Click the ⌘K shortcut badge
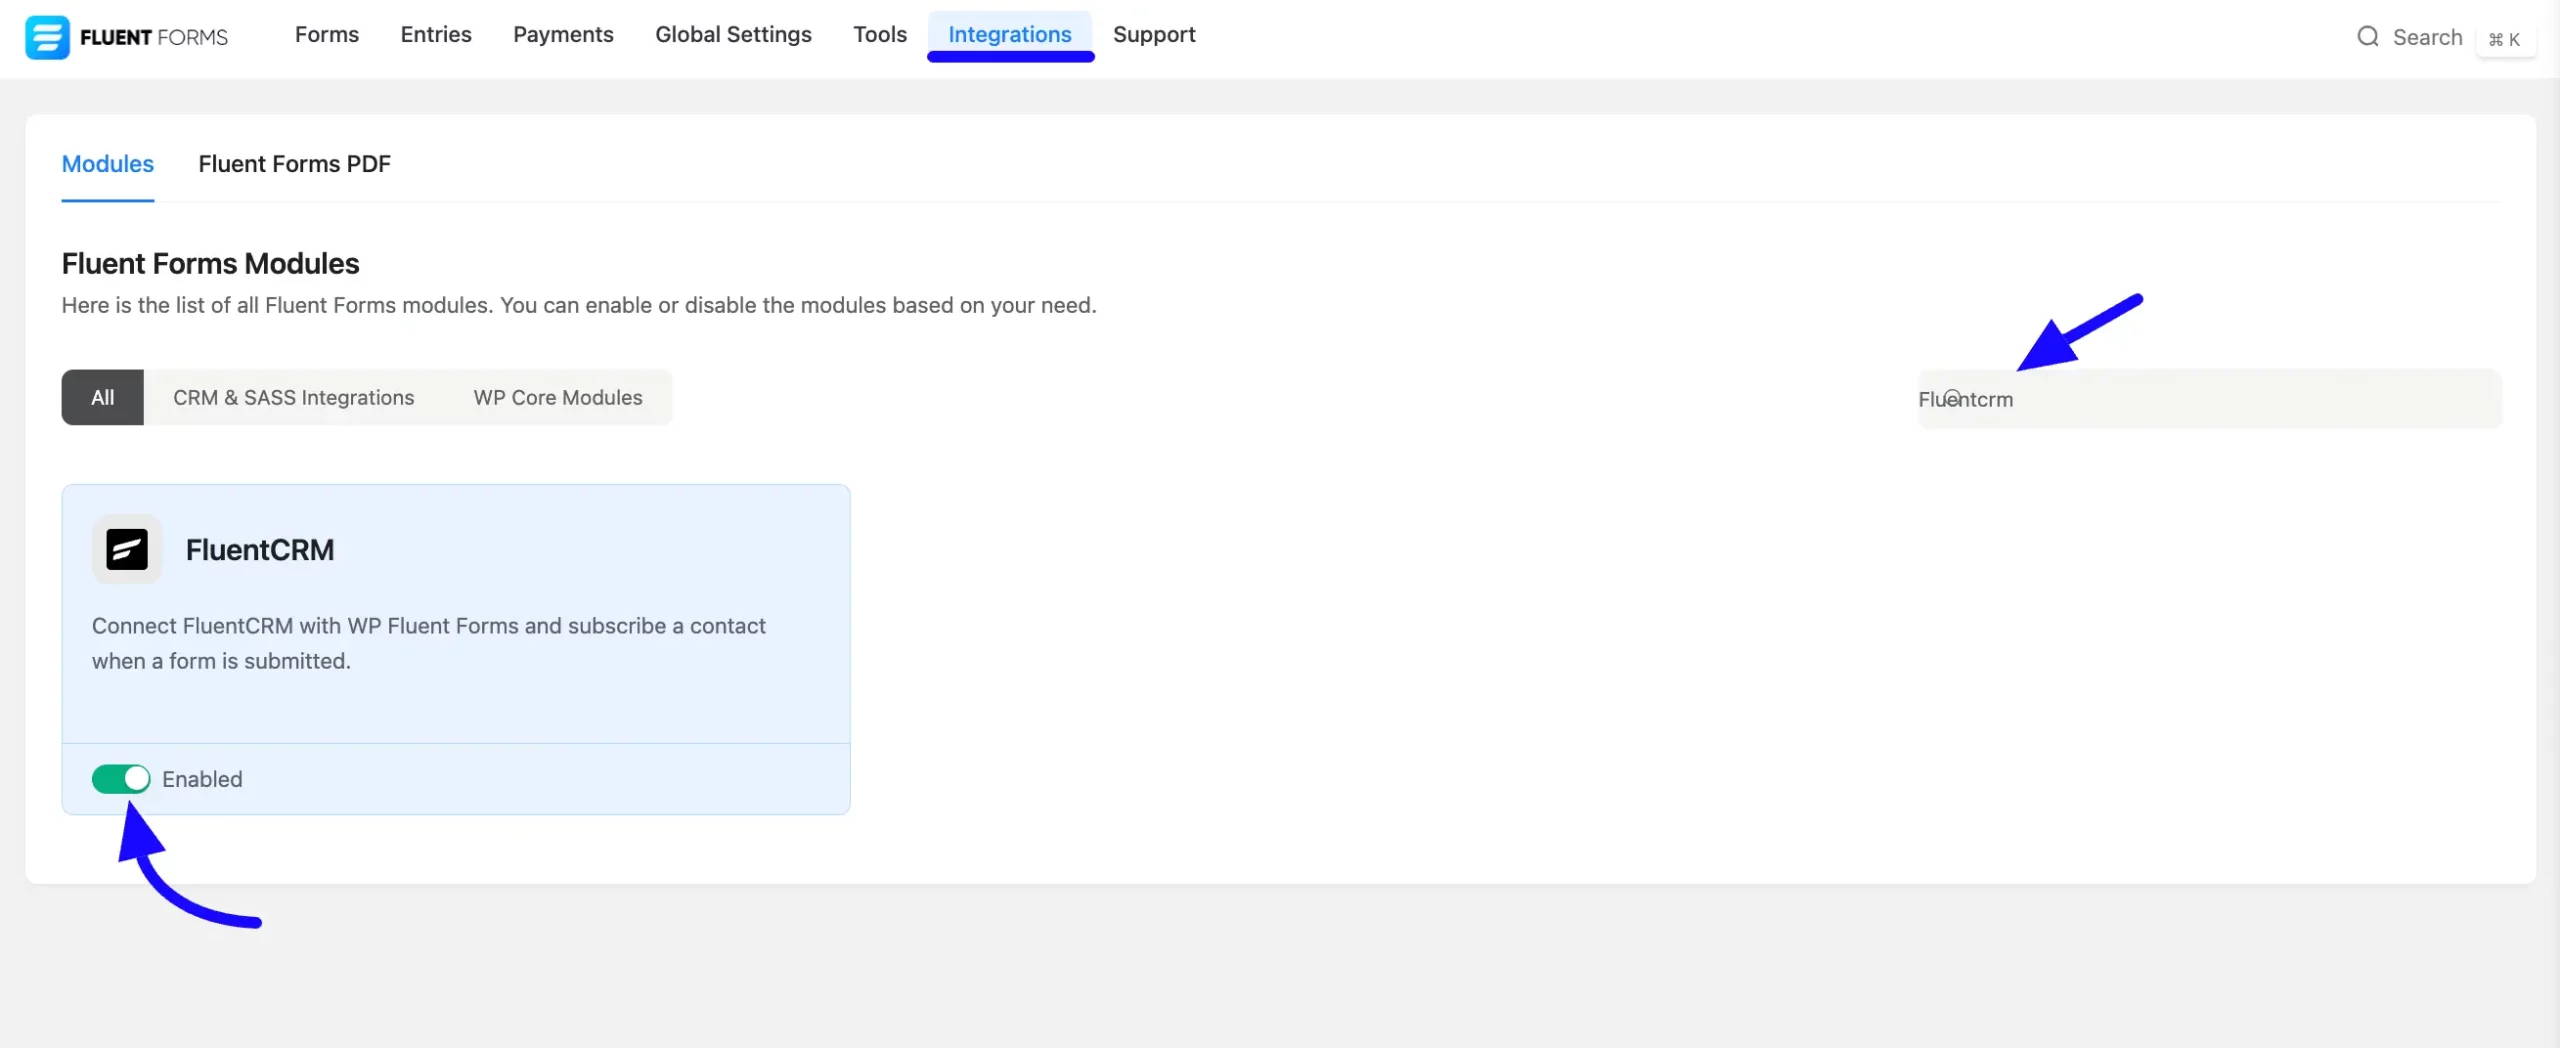This screenshot has height=1048, width=2560. [x=2504, y=39]
